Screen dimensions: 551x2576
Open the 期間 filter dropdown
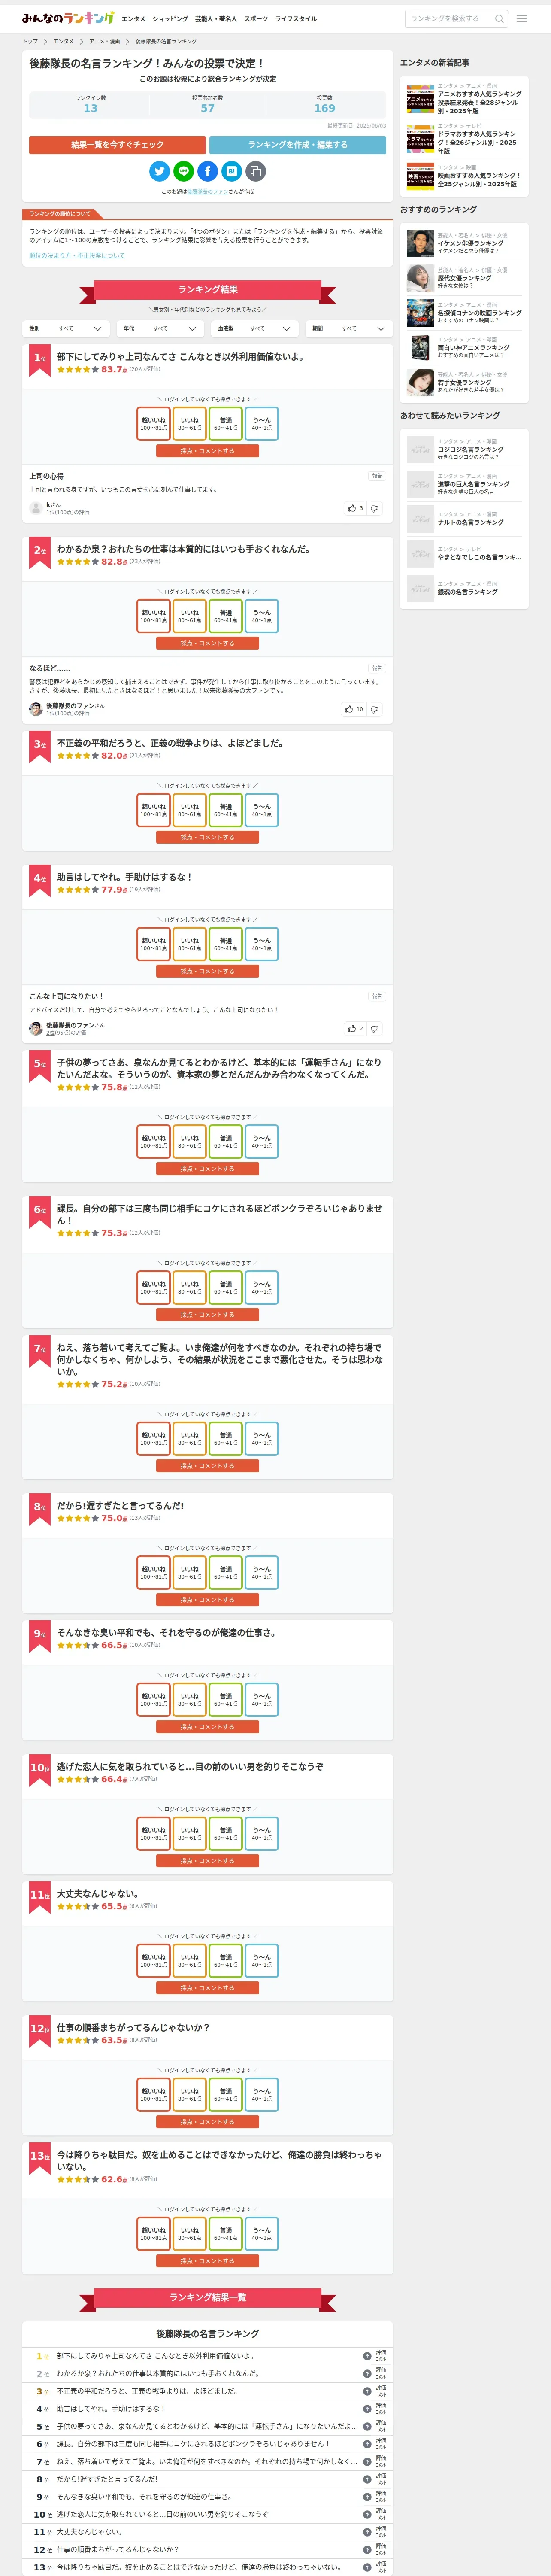point(349,328)
